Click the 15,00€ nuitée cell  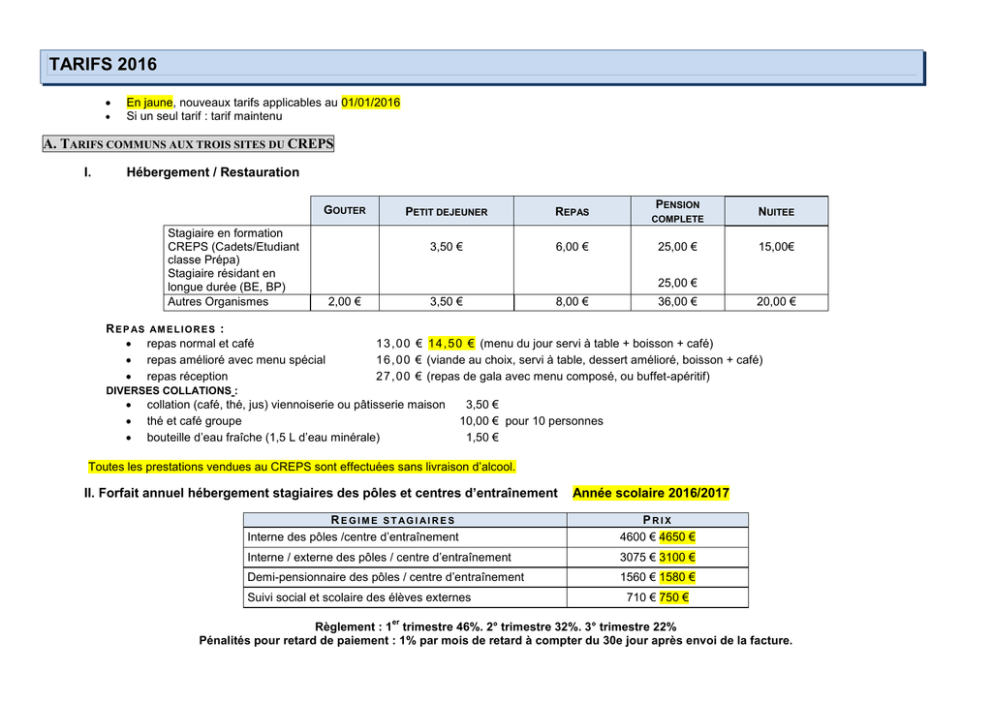point(776,247)
